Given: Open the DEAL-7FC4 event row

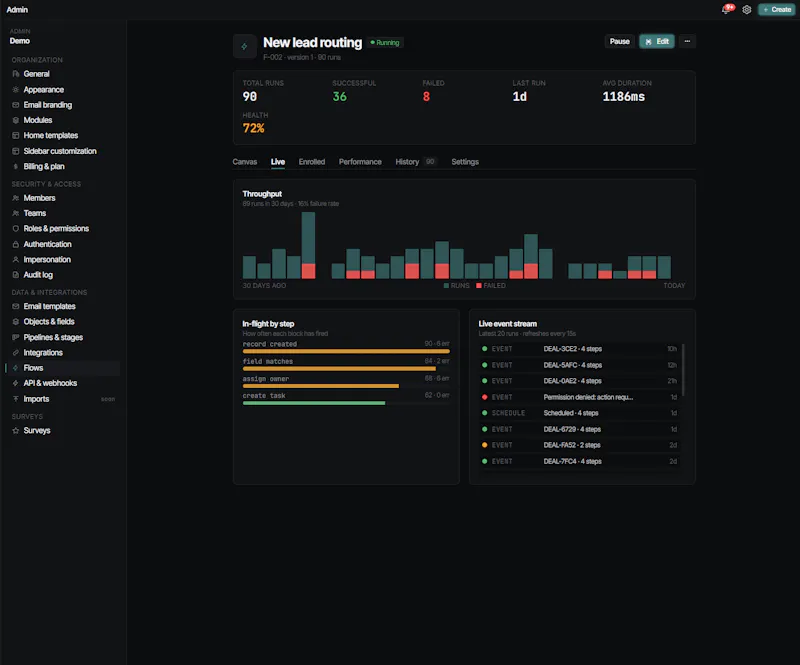Looking at the screenshot, I should coord(579,461).
